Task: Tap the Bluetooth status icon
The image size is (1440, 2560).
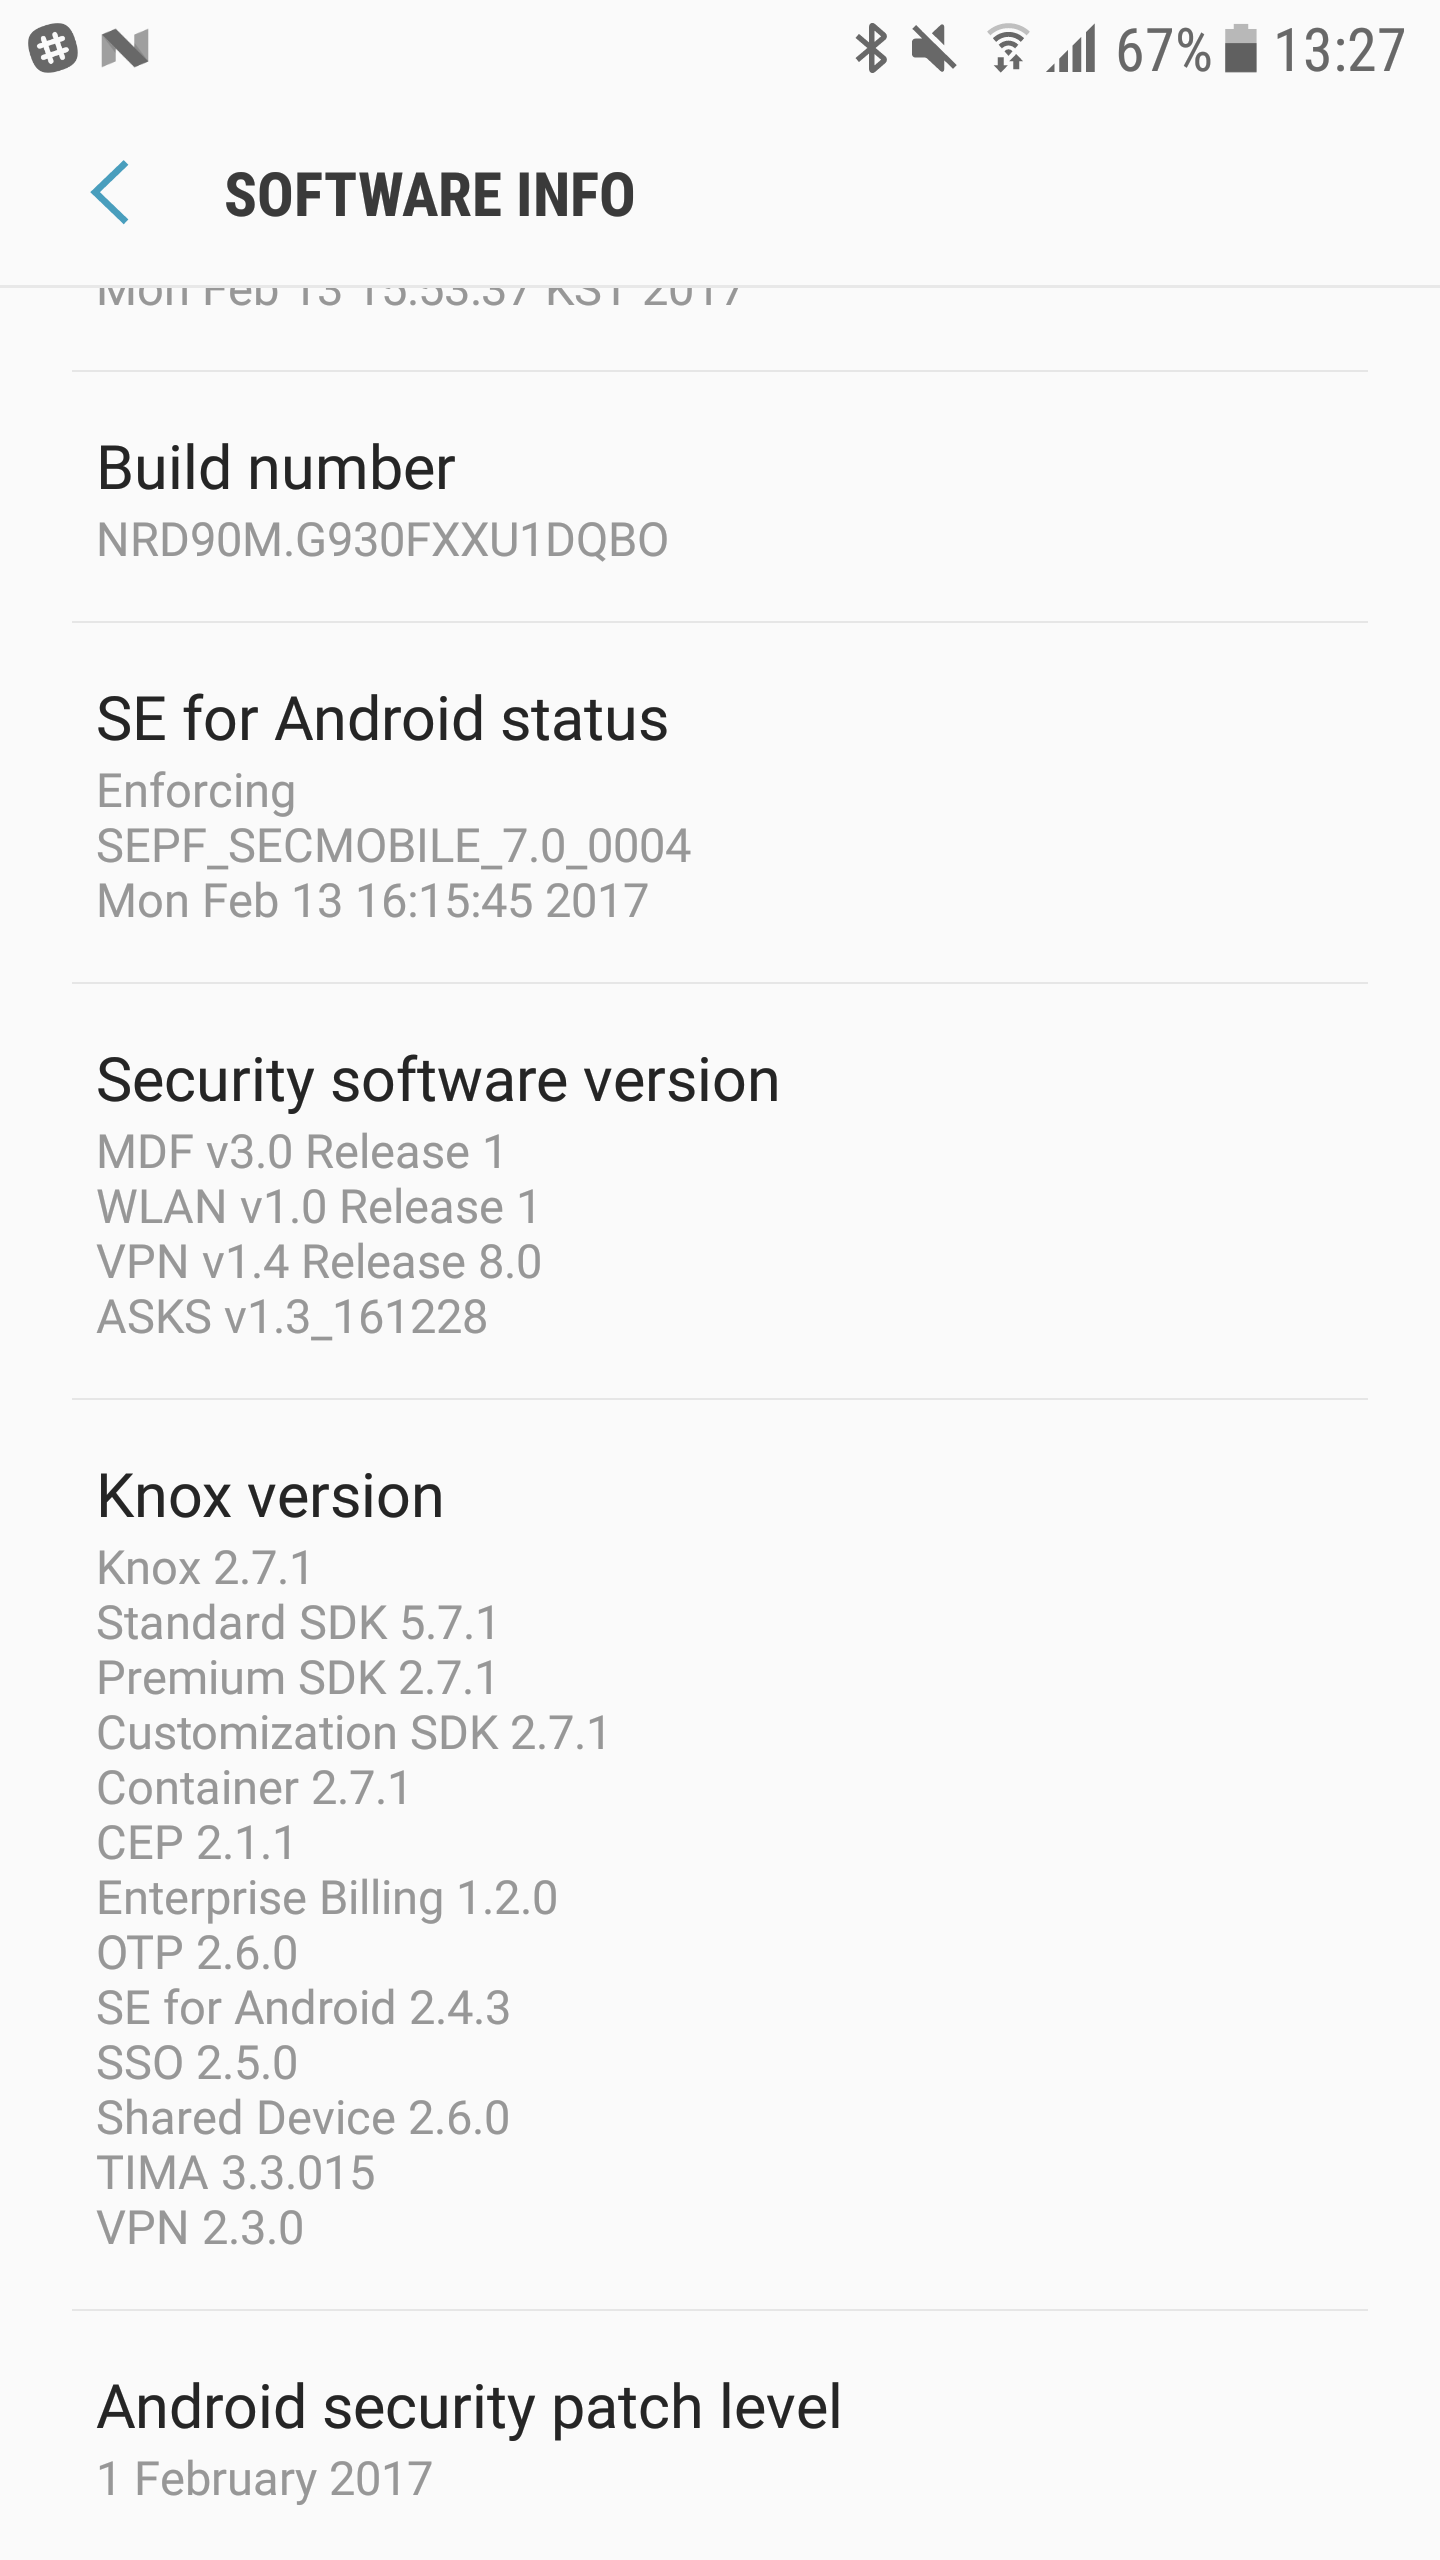Action: 870,48
